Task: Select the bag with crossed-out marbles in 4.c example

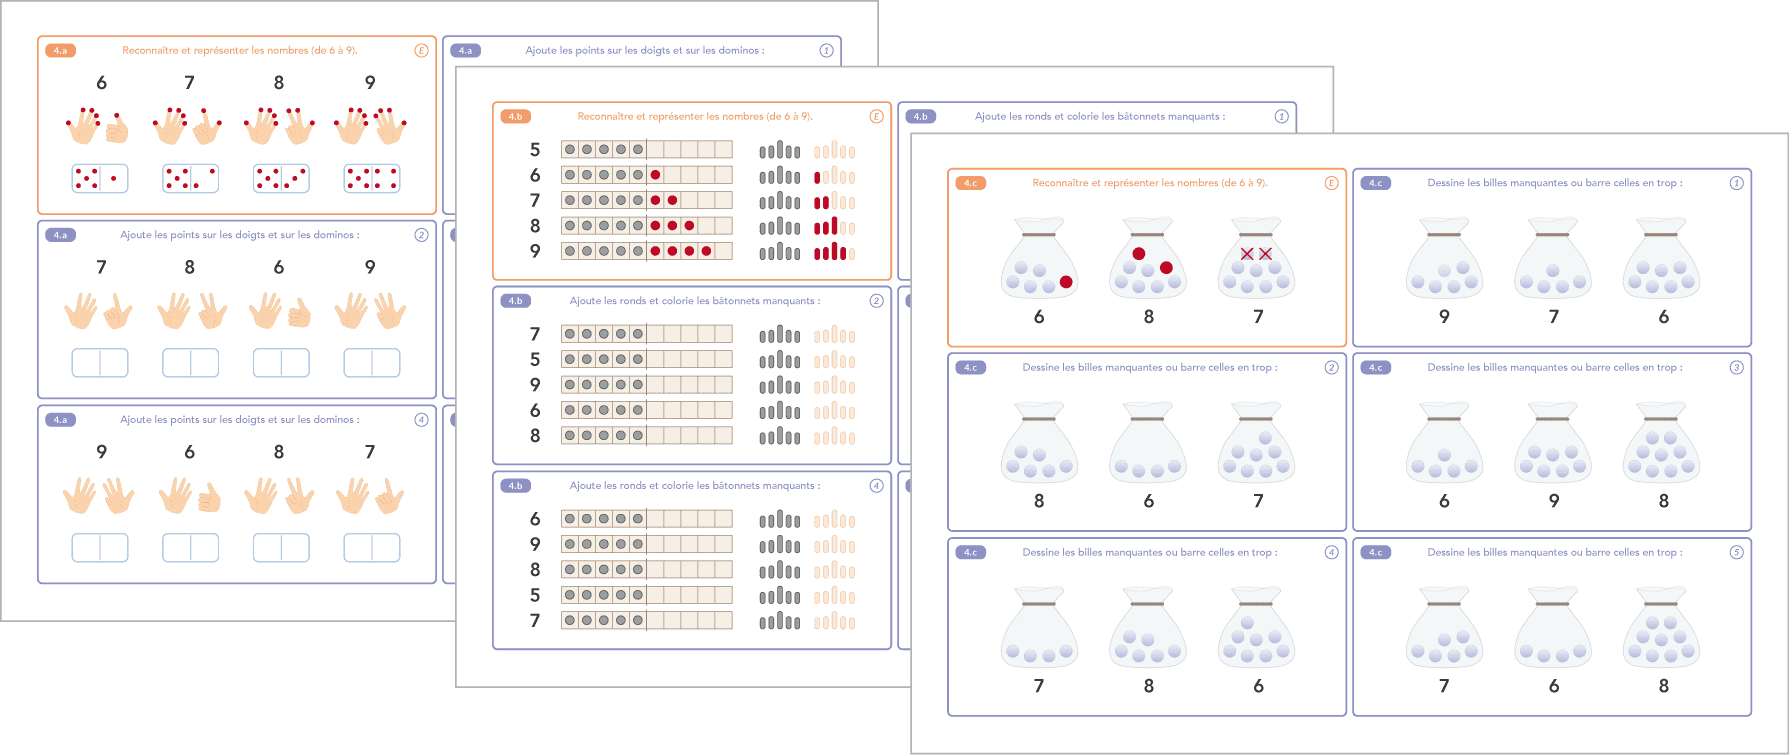Action: [1257, 259]
